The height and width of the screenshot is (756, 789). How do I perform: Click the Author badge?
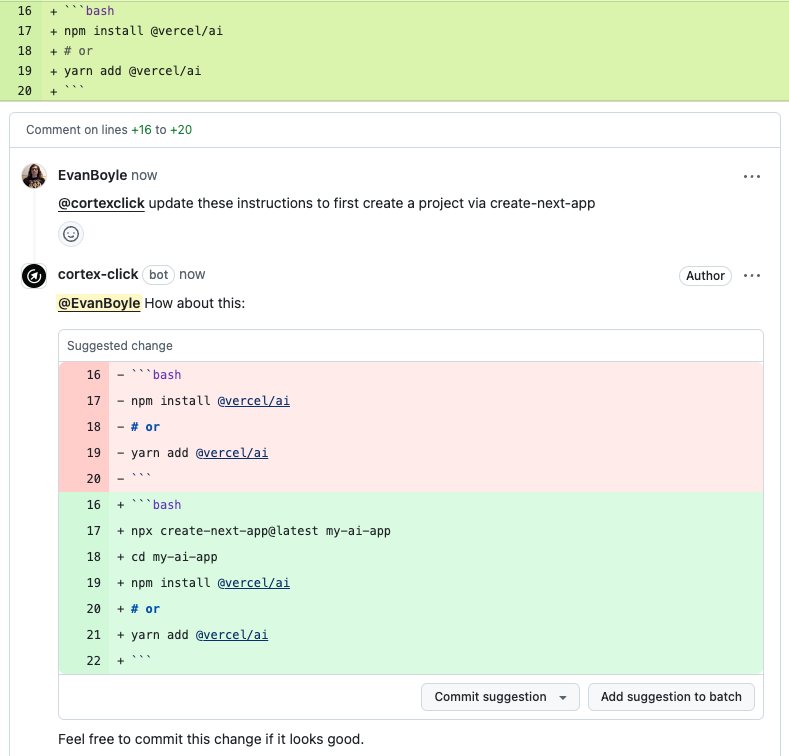[x=705, y=276]
